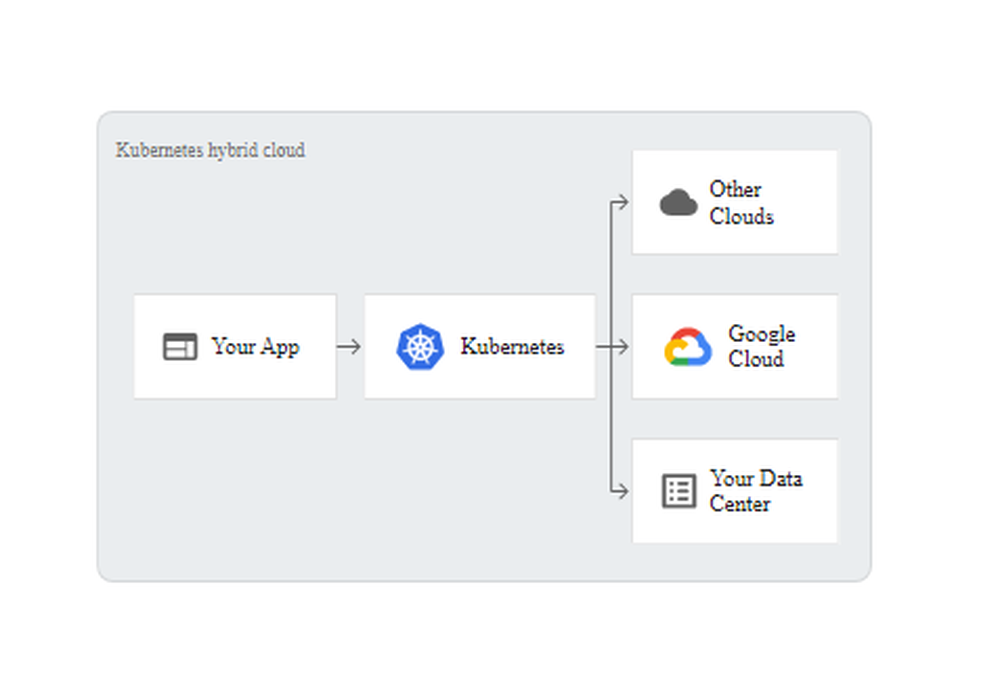This screenshot has height=687, width=1000.
Task: Click the Your Data Center list icon
Action: (679, 491)
